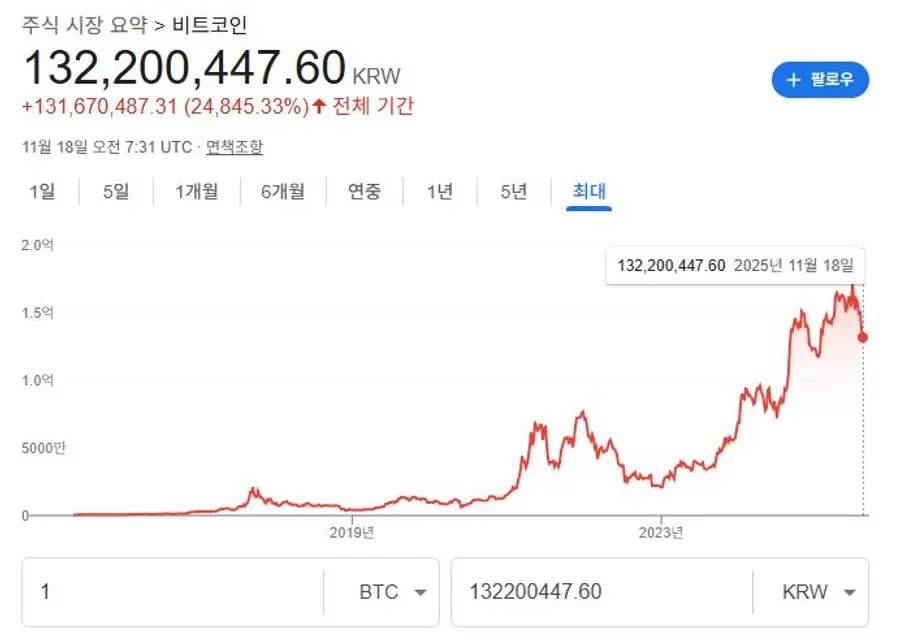
Task: Select the 5일 time range tab
Action: tap(116, 191)
